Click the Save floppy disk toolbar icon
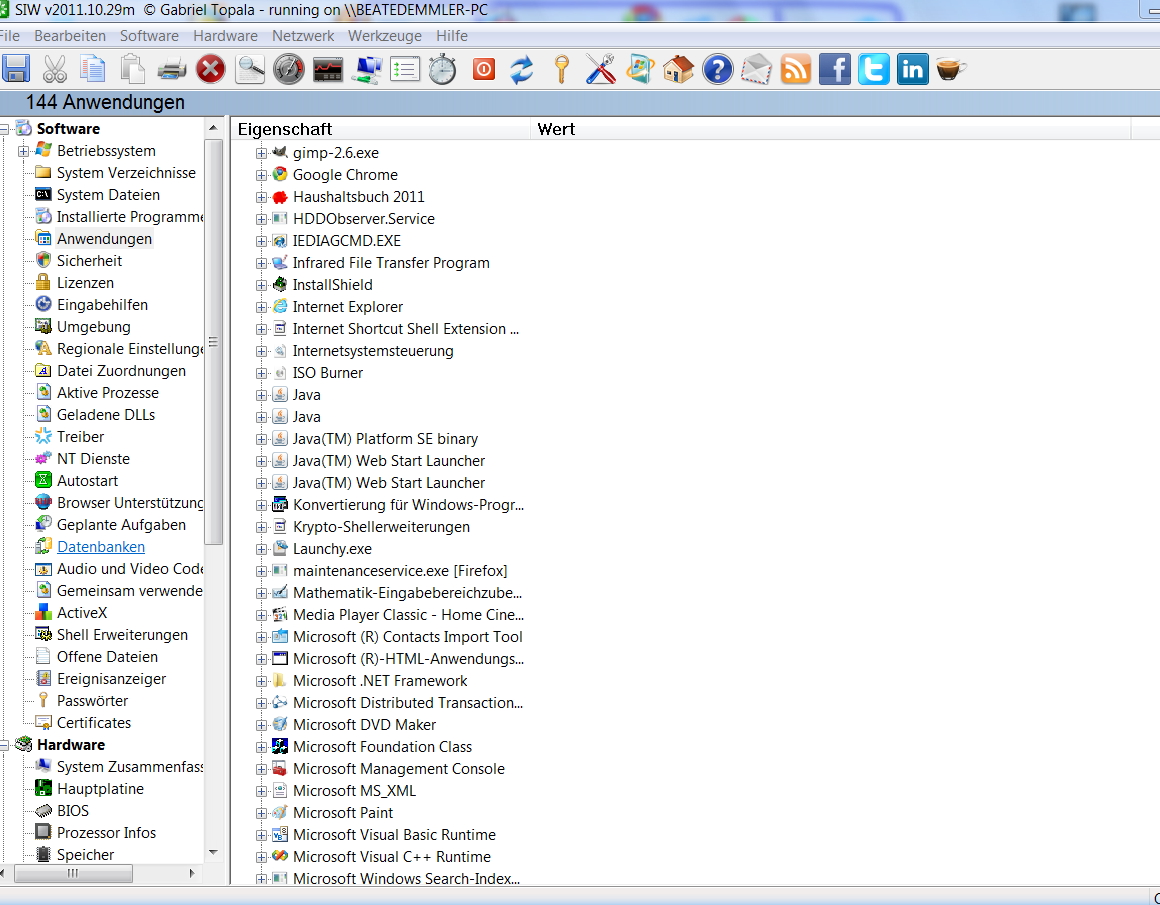The width and height of the screenshot is (1160, 905). click(x=16, y=69)
